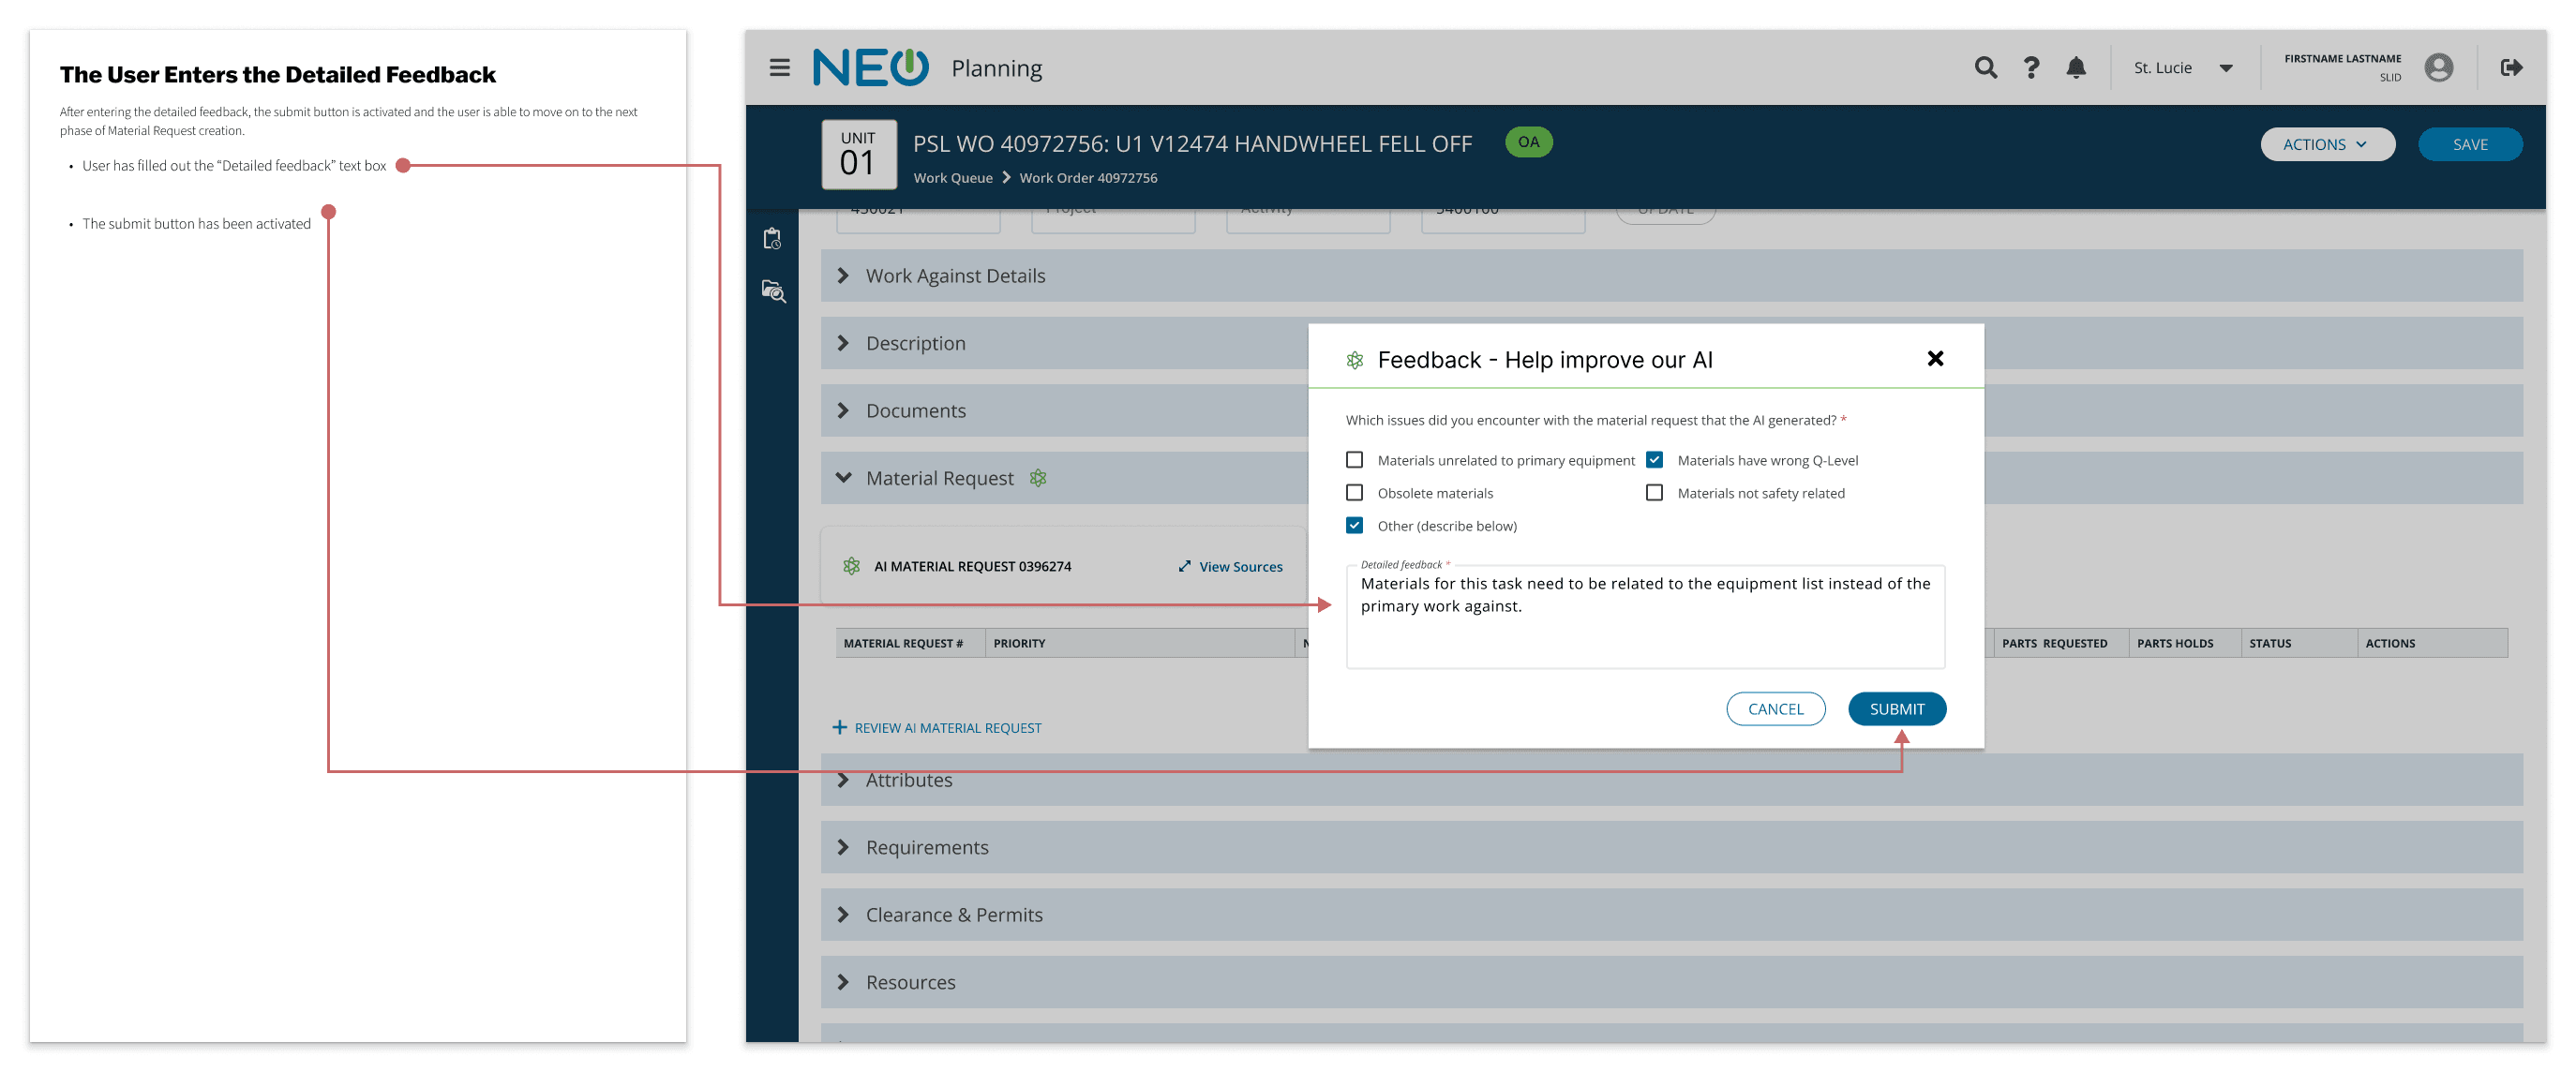
Task: Open the clipboard history sidebar icon
Action: (772, 239)
